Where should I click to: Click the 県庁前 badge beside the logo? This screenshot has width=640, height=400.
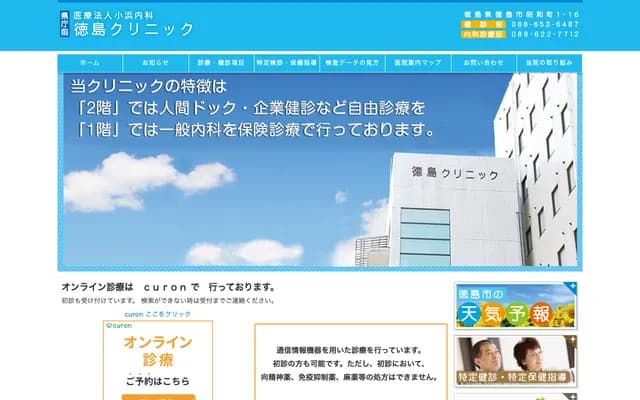tap(64, 24)
